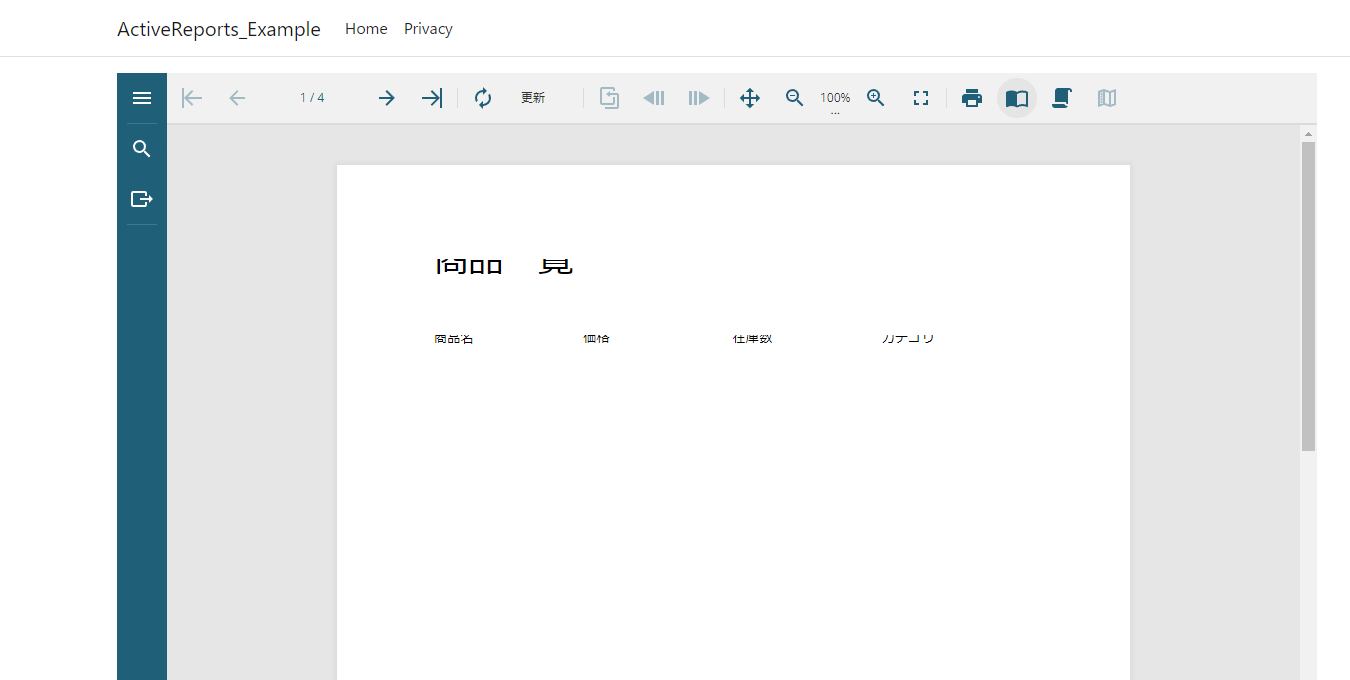Jump to the last page
Screen dimensions: 1350x680
click(x=431, y=98)
